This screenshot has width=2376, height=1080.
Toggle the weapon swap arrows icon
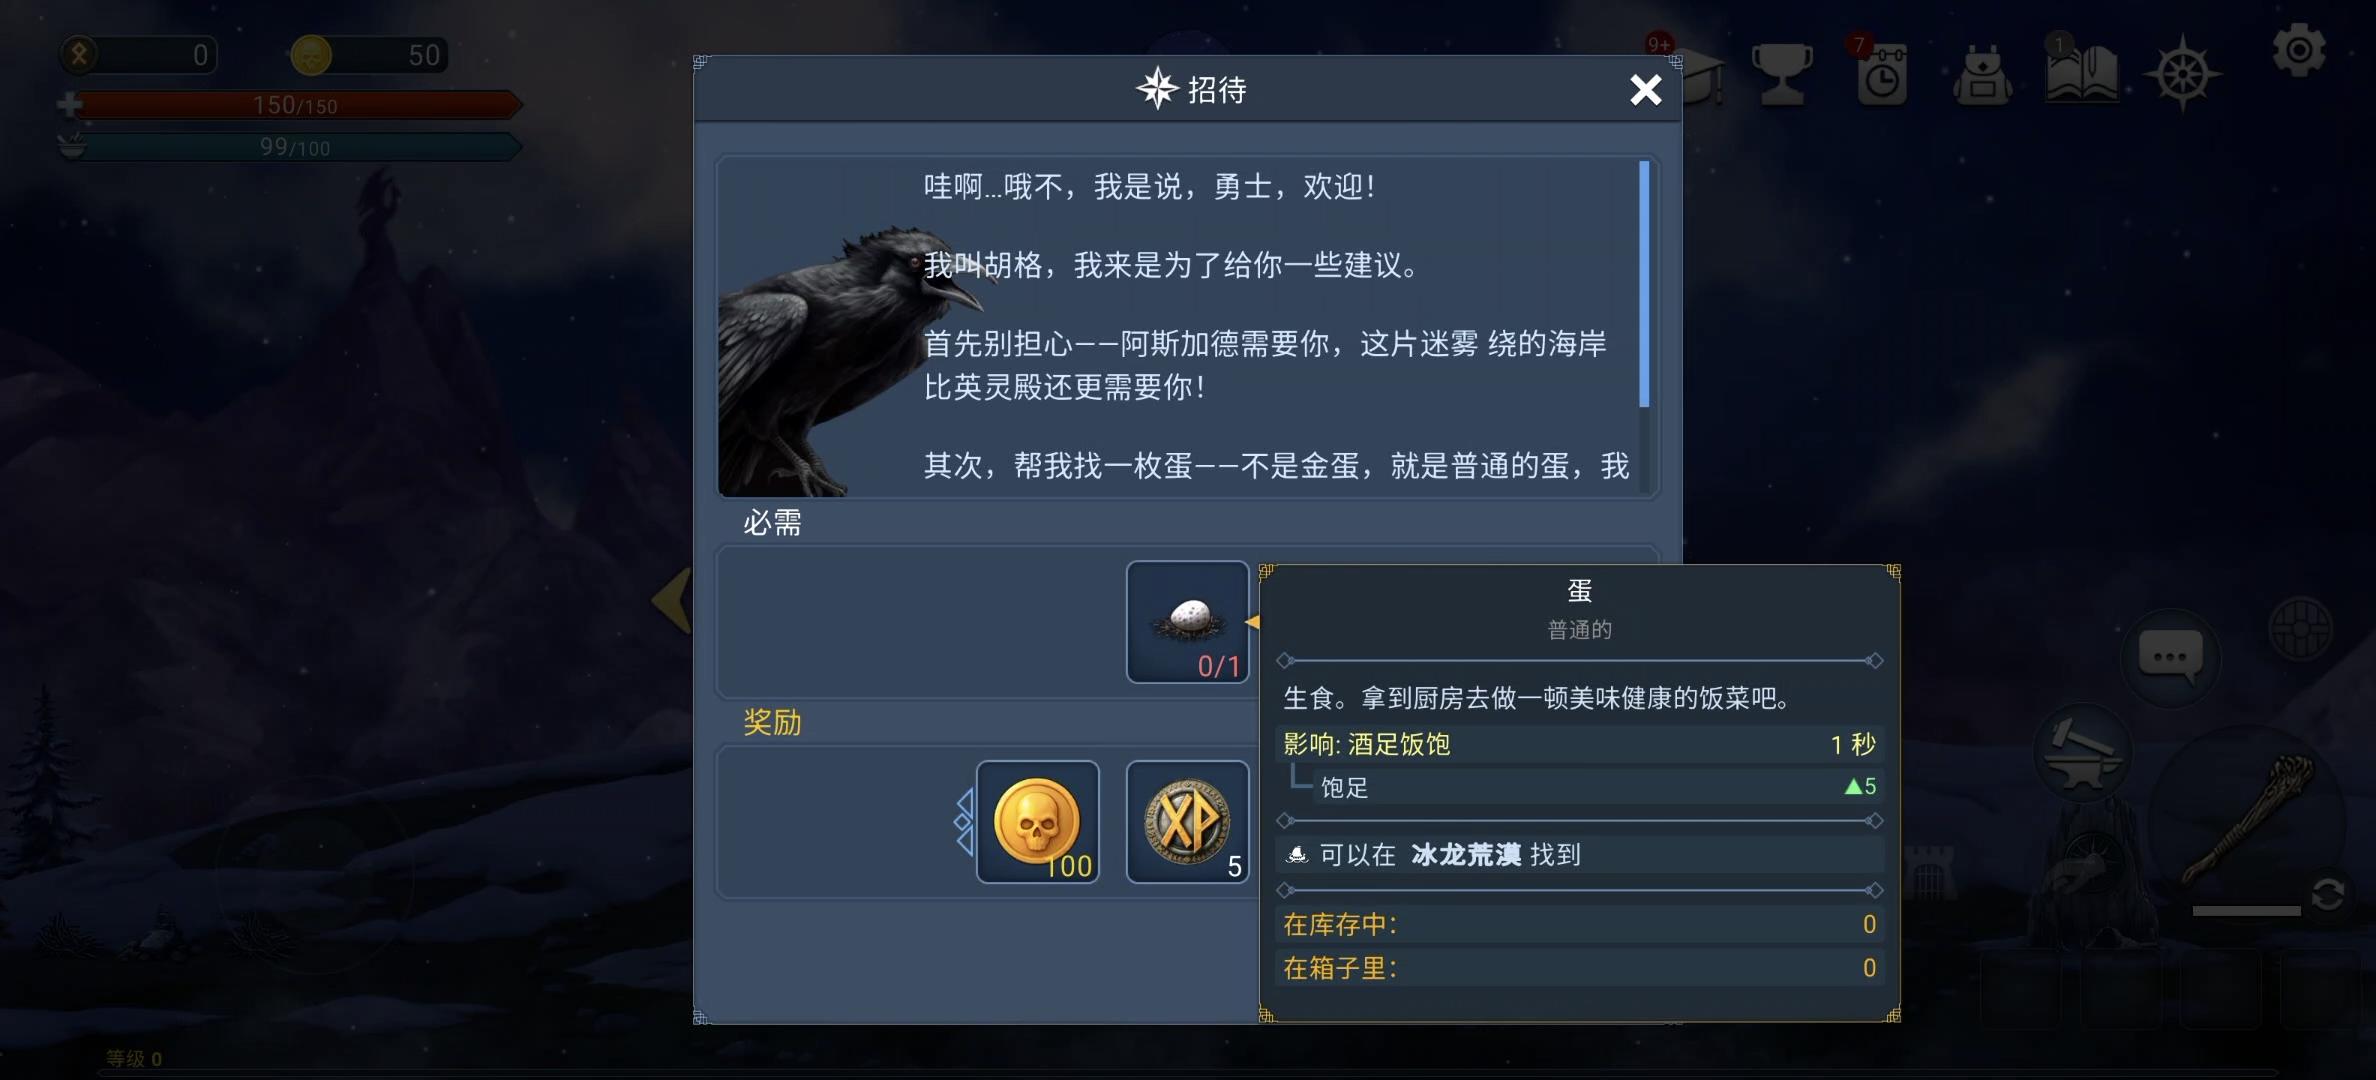[2329, 893]
